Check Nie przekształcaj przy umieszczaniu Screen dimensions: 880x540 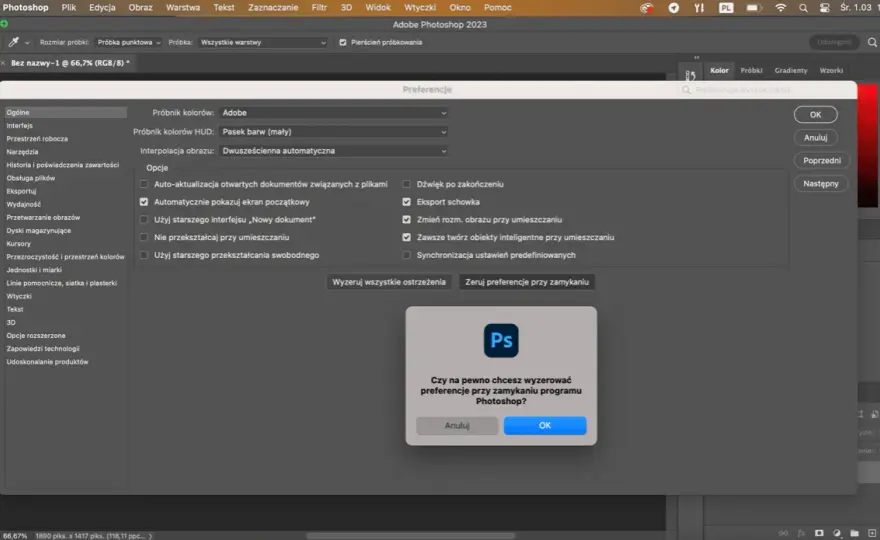click(144, 237)
